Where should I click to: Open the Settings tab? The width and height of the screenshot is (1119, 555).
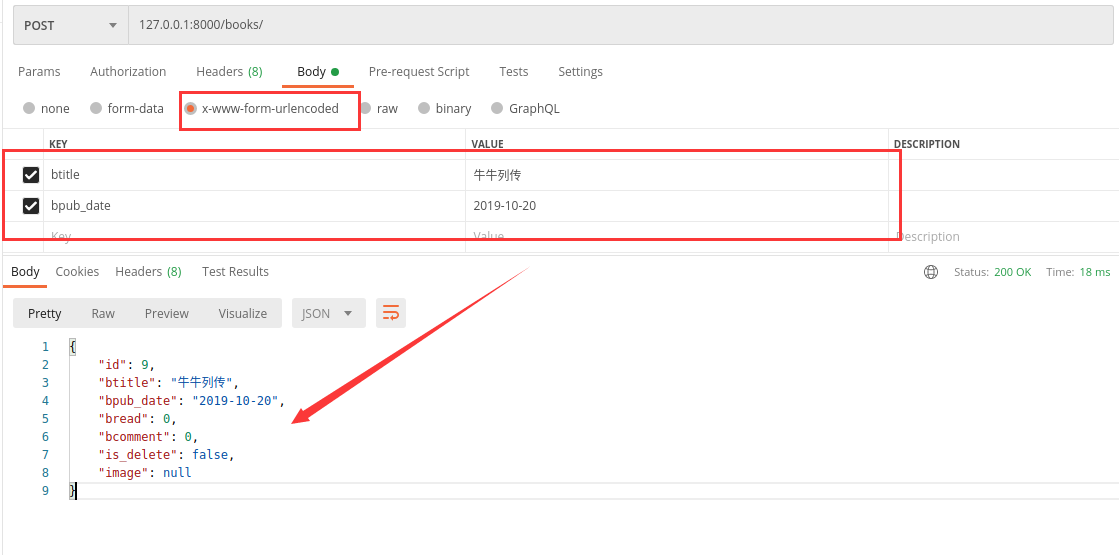pyautogui.click(x=580, y=71)
